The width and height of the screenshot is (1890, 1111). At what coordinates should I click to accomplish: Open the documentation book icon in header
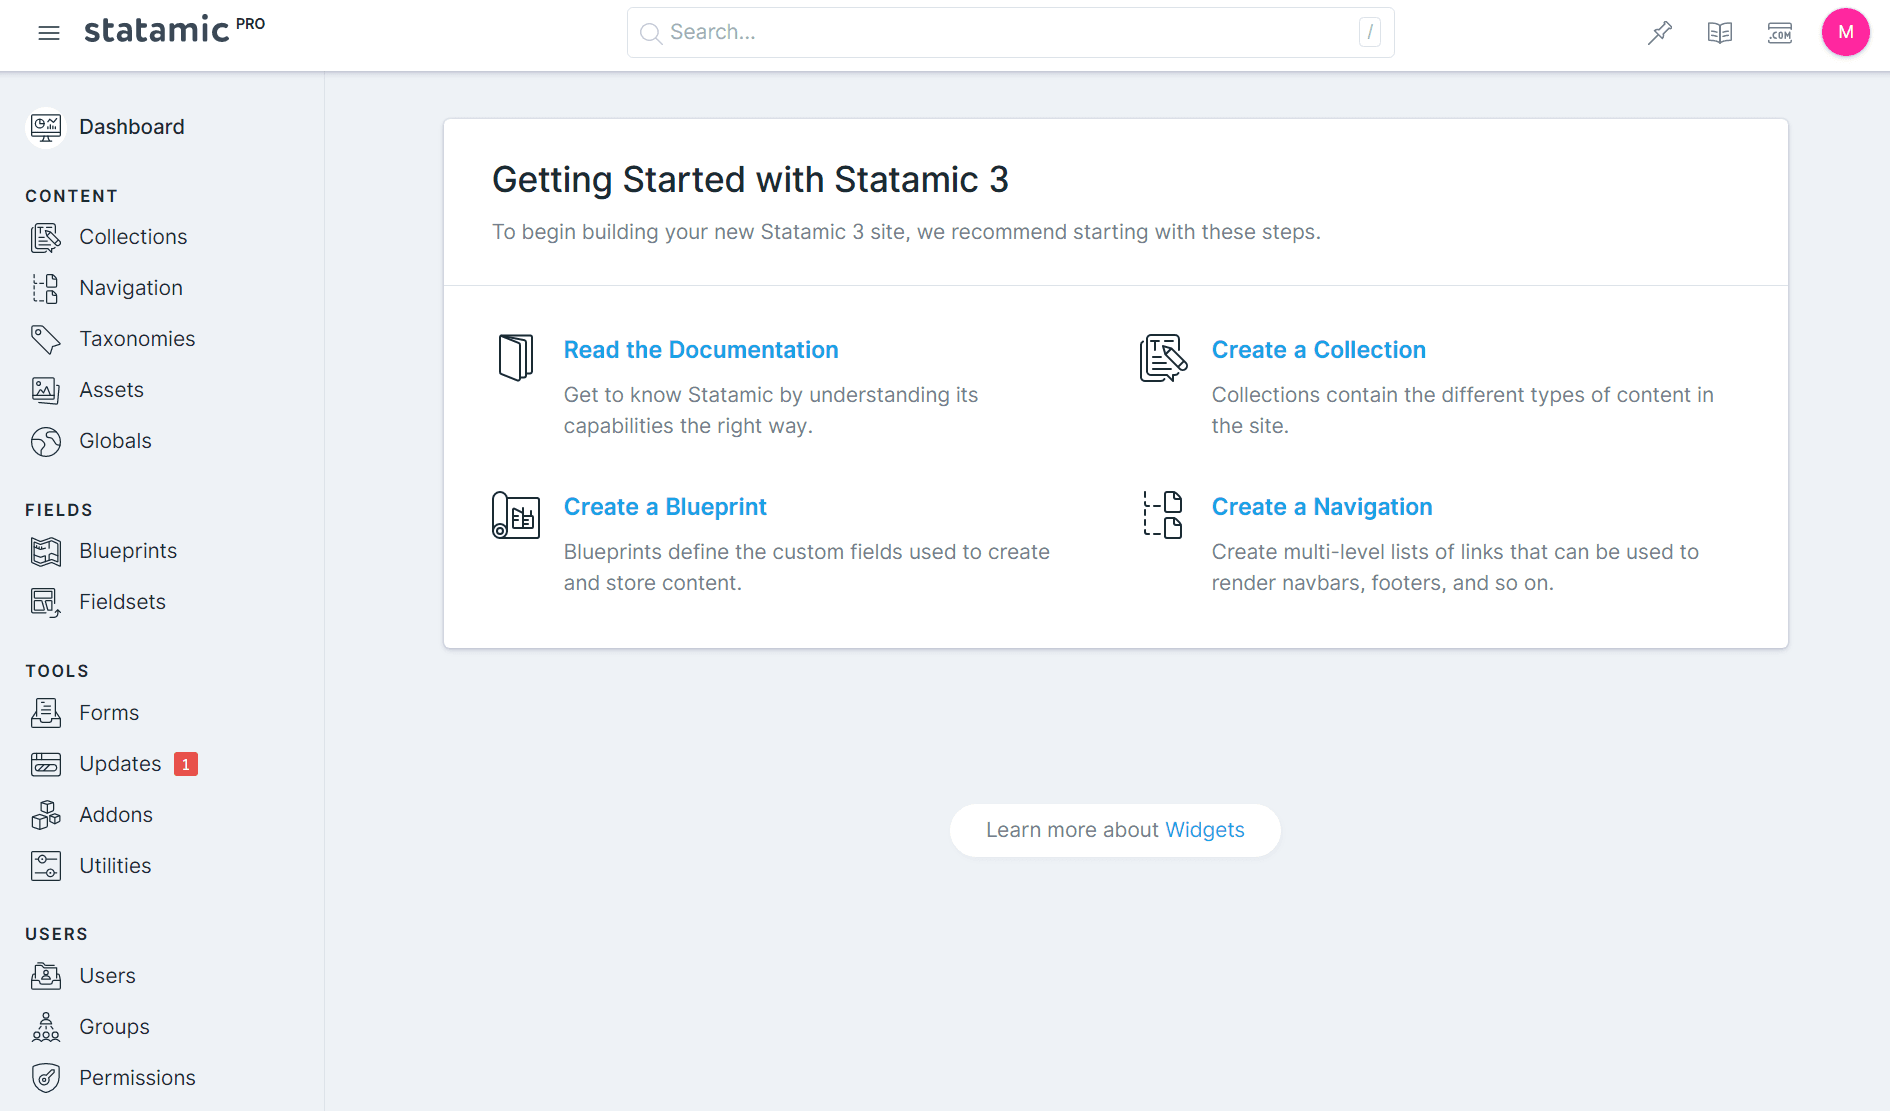pos(1720,33)
